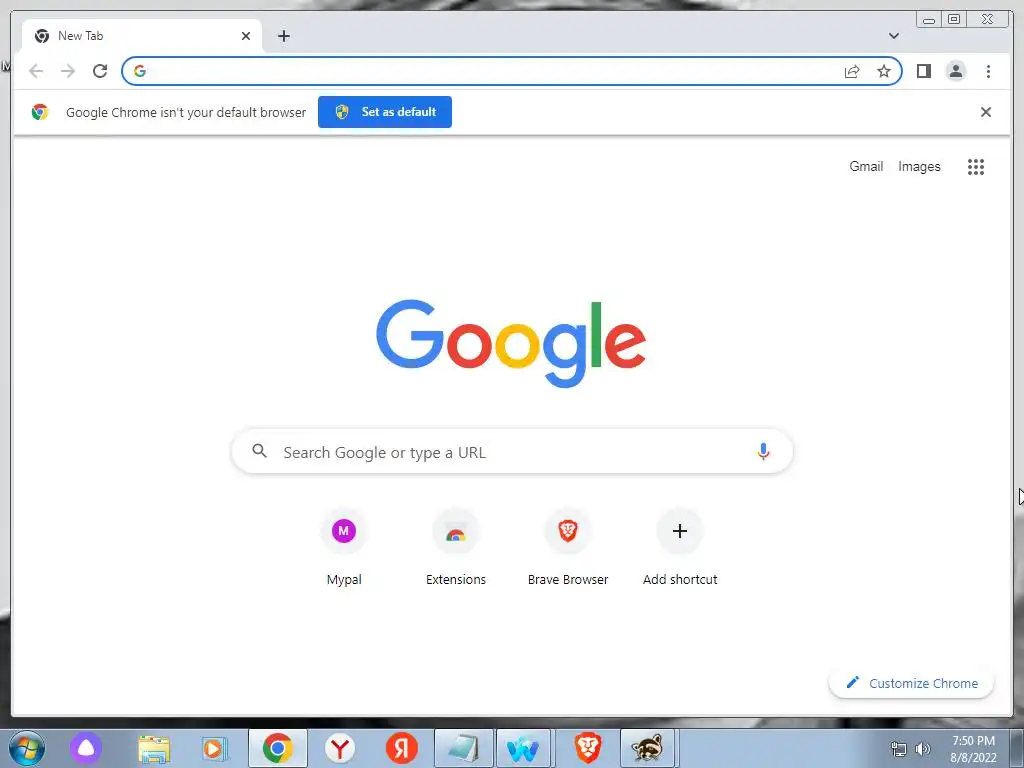Open the Gmail link

[x=866, y=167]
